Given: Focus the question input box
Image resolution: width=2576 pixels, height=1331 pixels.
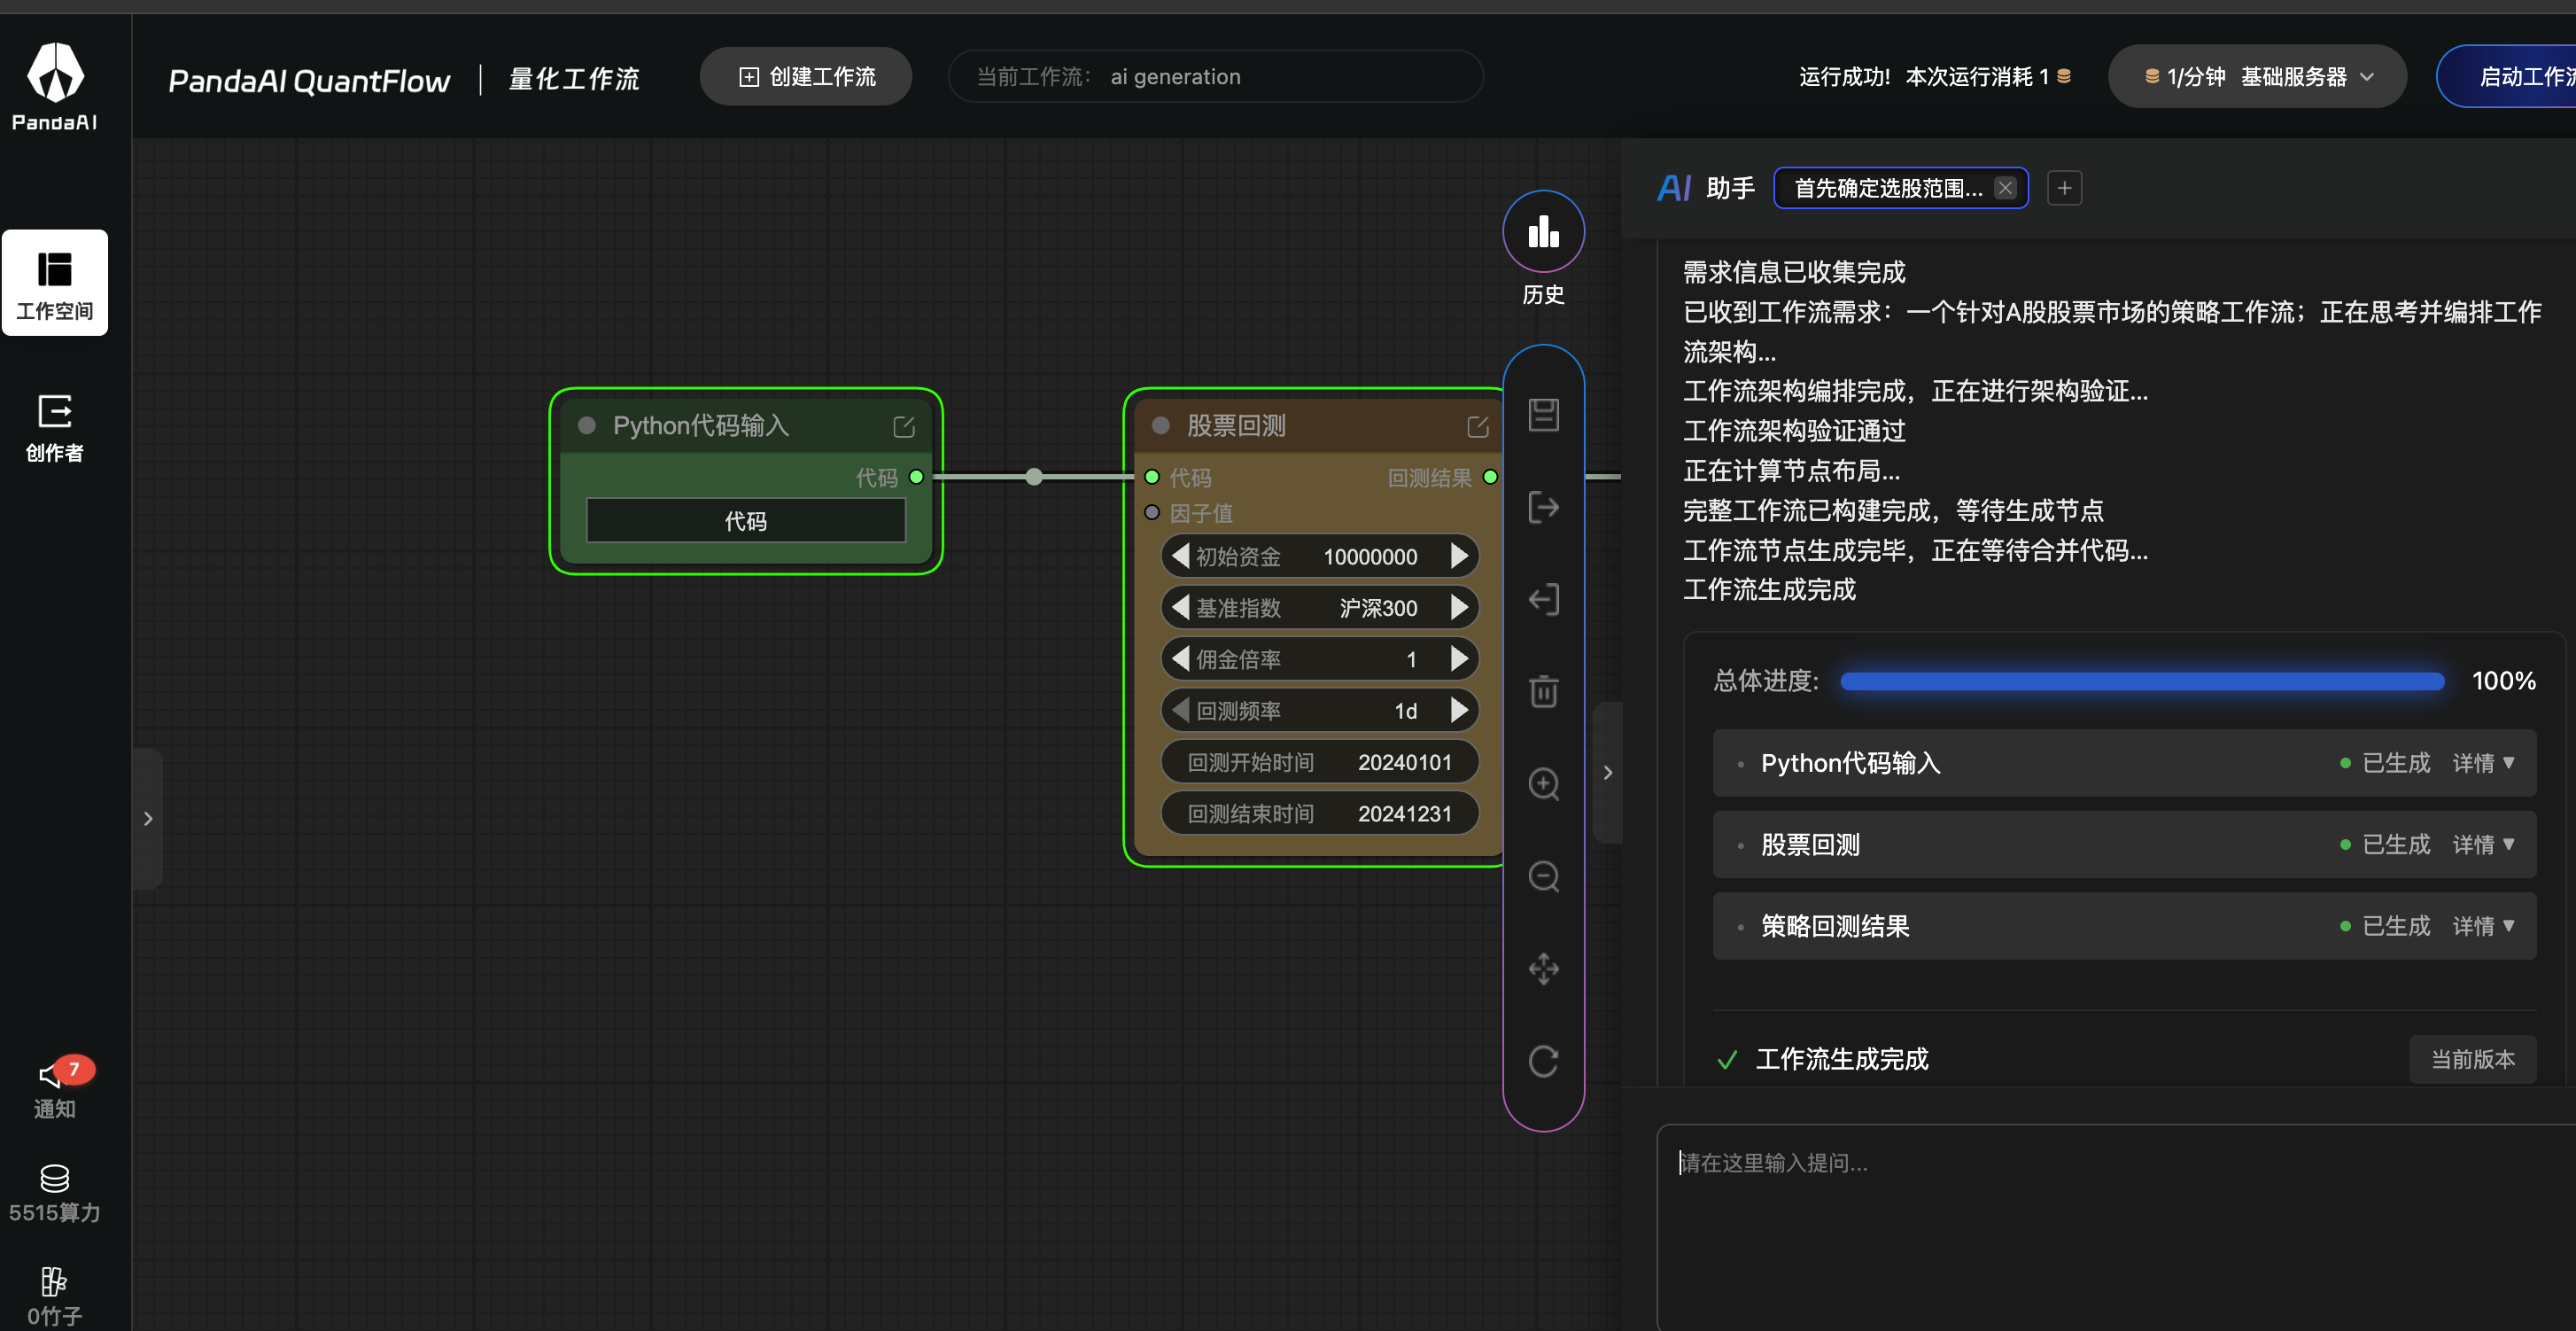Looking at the screenshot, I should pos(2116,1228).
